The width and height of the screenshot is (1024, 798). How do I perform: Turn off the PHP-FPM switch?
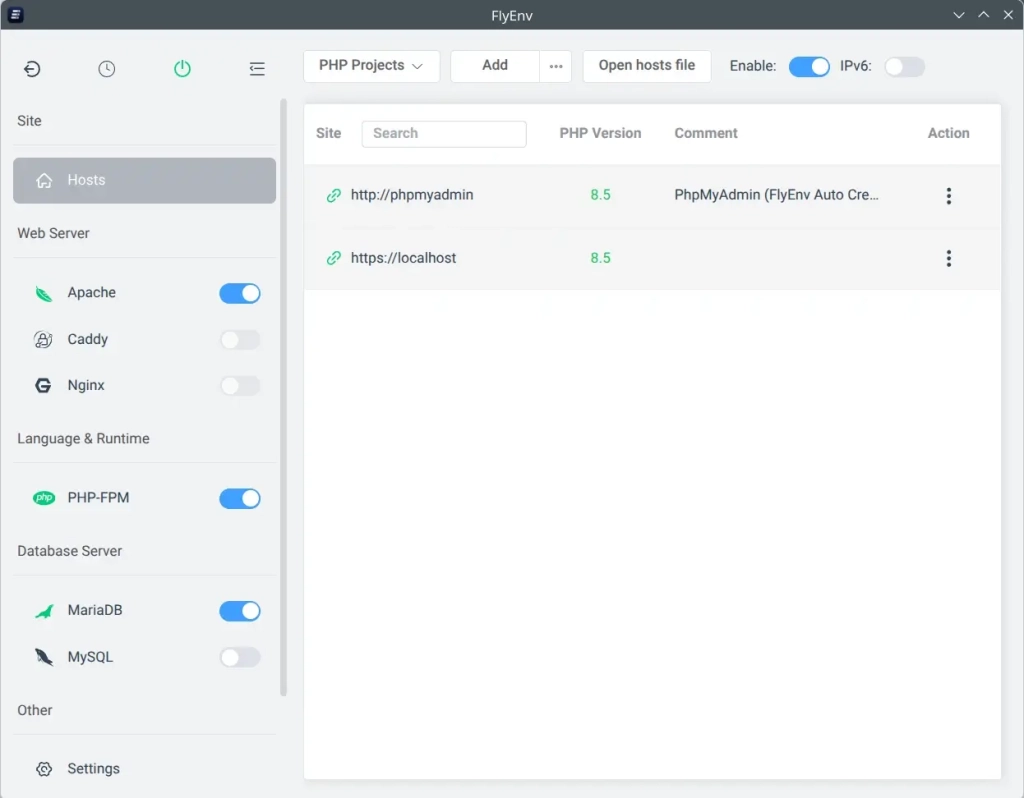(240, 498)
